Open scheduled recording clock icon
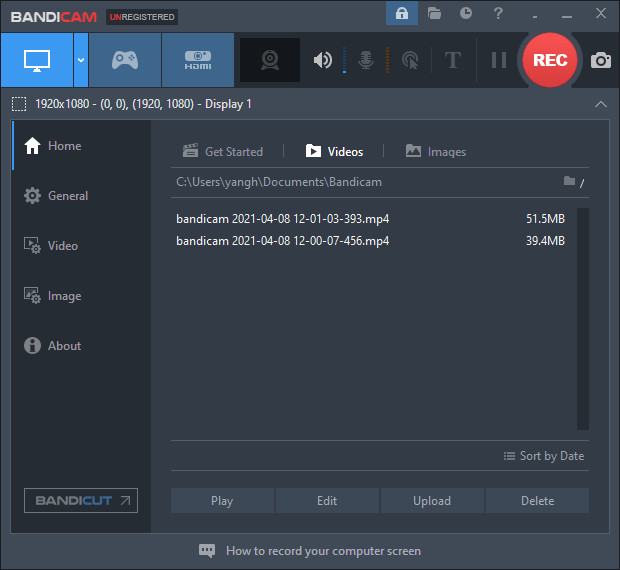The width and height of the screenshot is (620, 570). tap(466, 13)
